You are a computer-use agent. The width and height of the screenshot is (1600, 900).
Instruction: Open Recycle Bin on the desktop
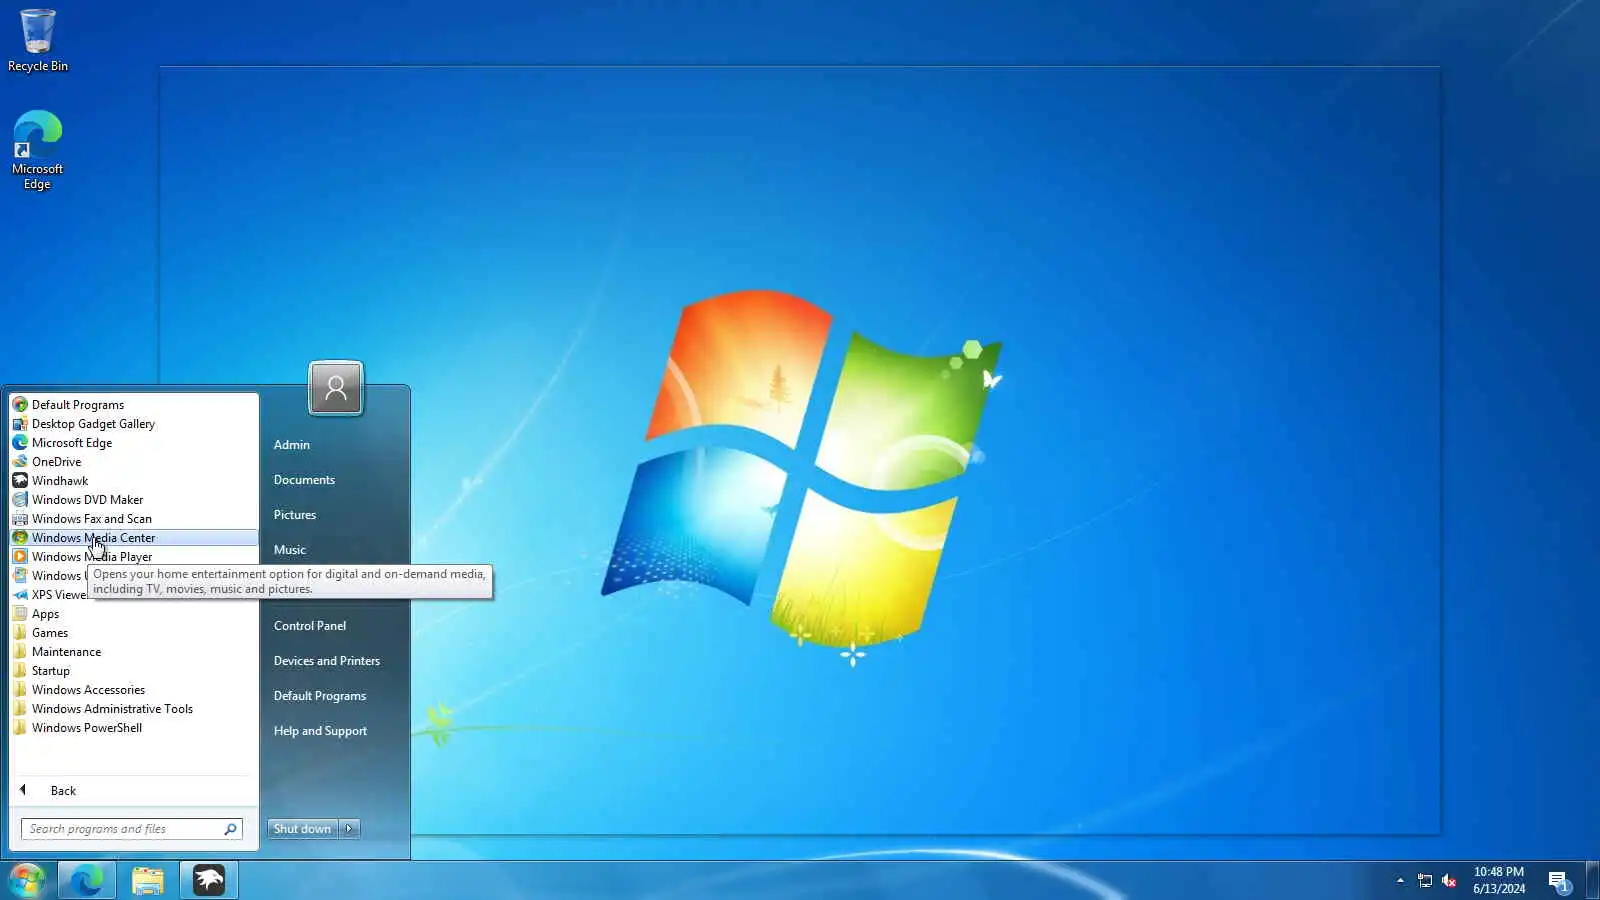(x=38, y=40)
